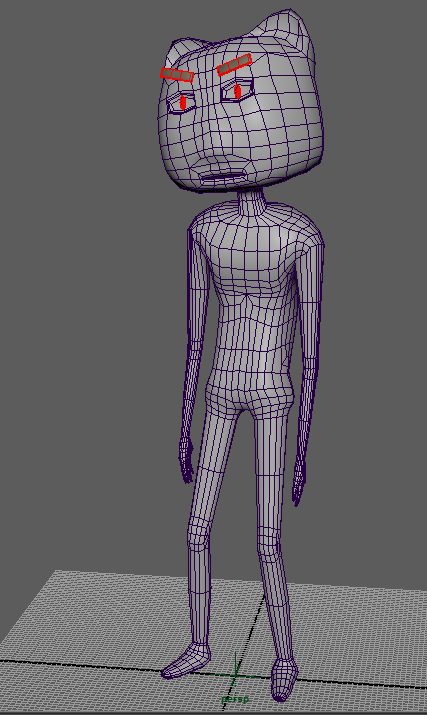Click the character's neck
Screen dimensions: 427x715
(252, 201)
